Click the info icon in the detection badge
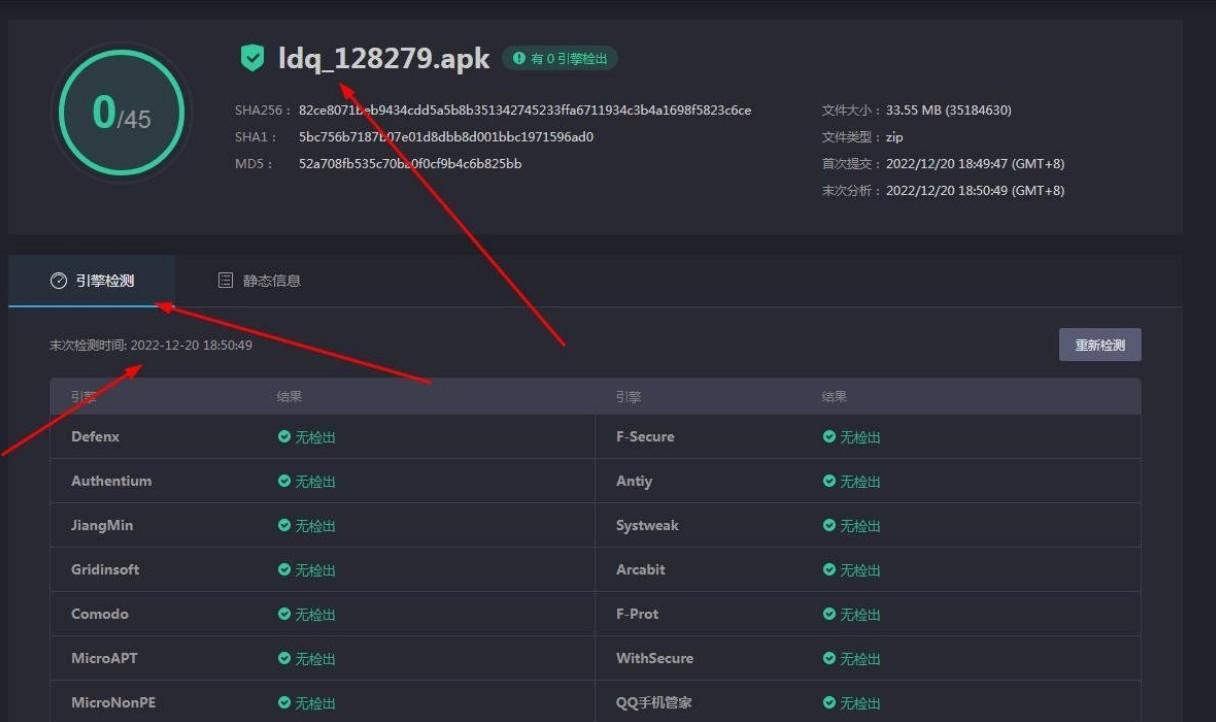 (x=521, y=57)
